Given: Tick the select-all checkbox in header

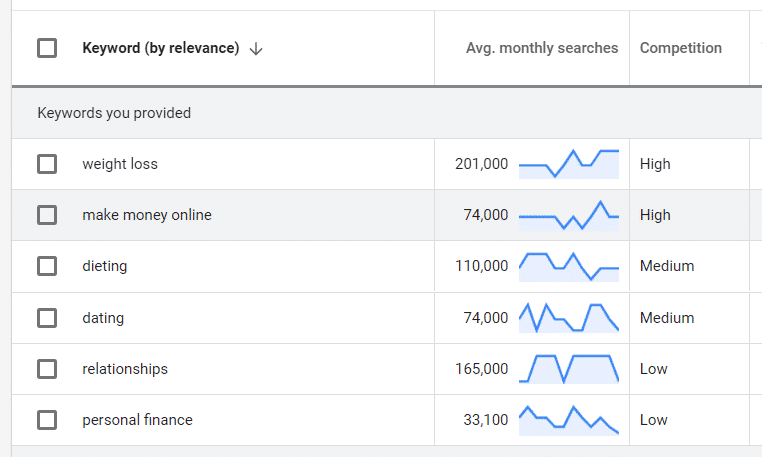Looking at the screenshot, I should click(x=47, y=48).
